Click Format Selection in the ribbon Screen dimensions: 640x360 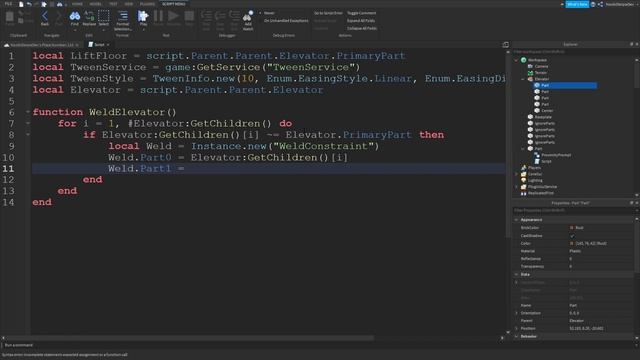[122, 20]
